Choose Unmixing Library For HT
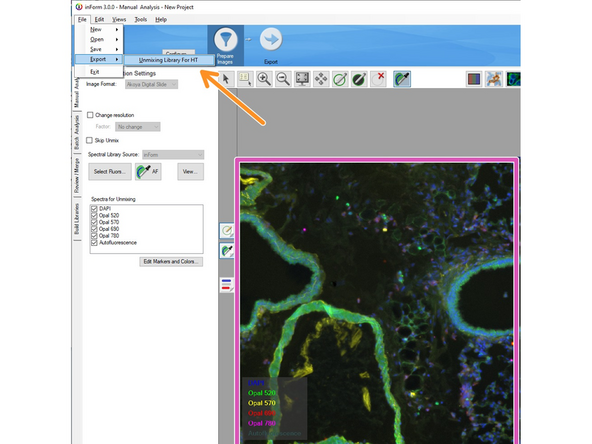Screen dimensions: 592x444 (x=169, y=60)
